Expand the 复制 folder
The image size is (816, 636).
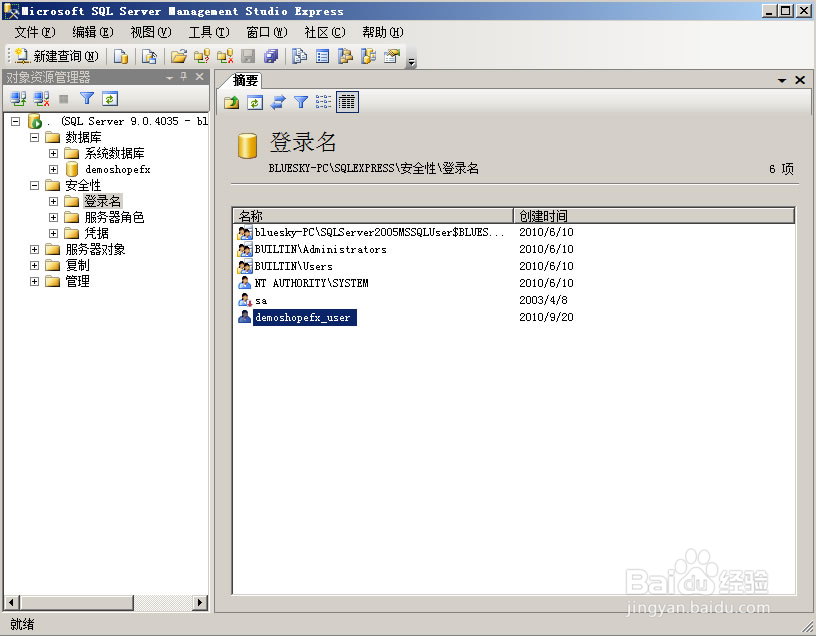point(34,265)
